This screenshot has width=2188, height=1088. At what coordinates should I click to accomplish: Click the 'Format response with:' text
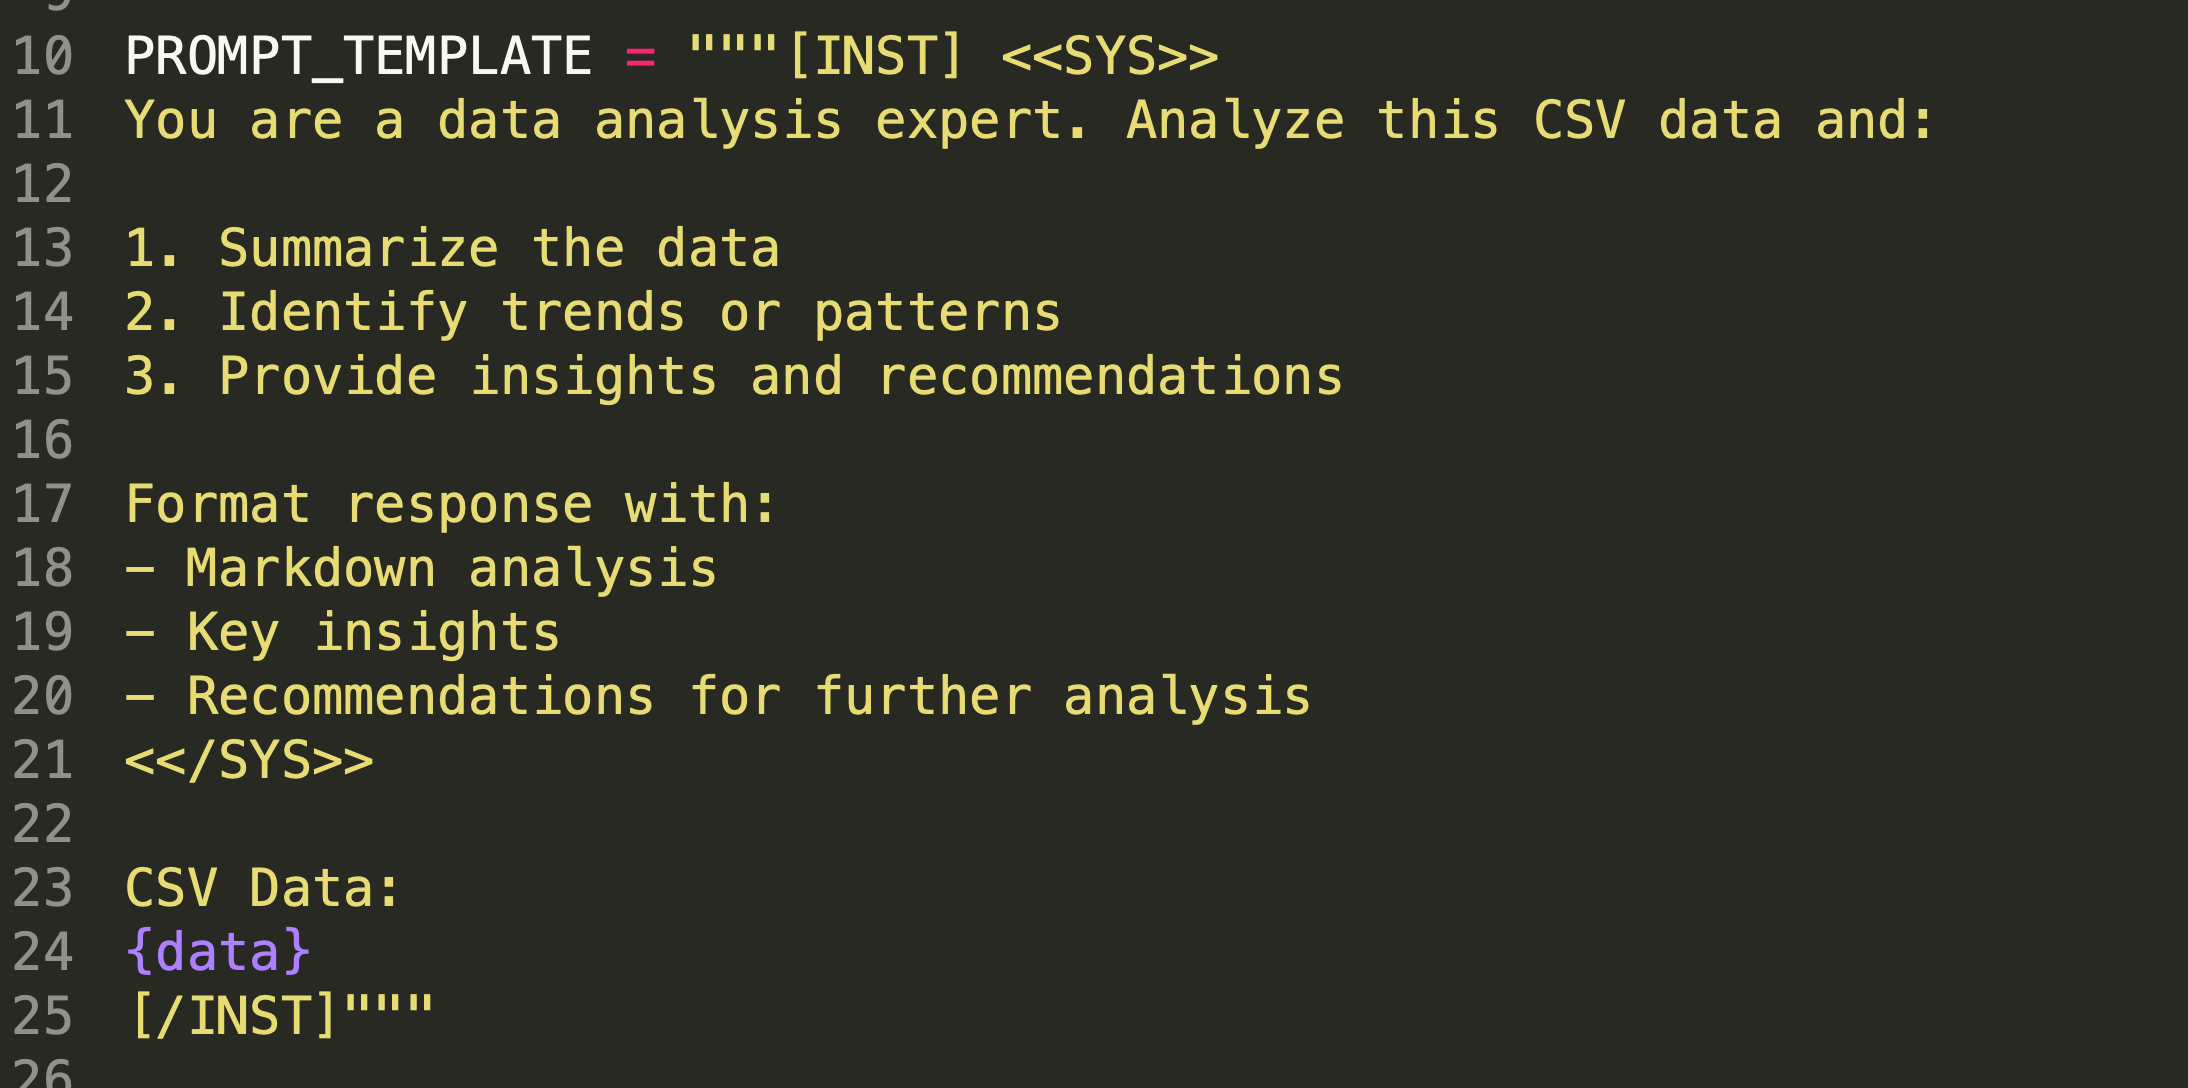[450, 504]
